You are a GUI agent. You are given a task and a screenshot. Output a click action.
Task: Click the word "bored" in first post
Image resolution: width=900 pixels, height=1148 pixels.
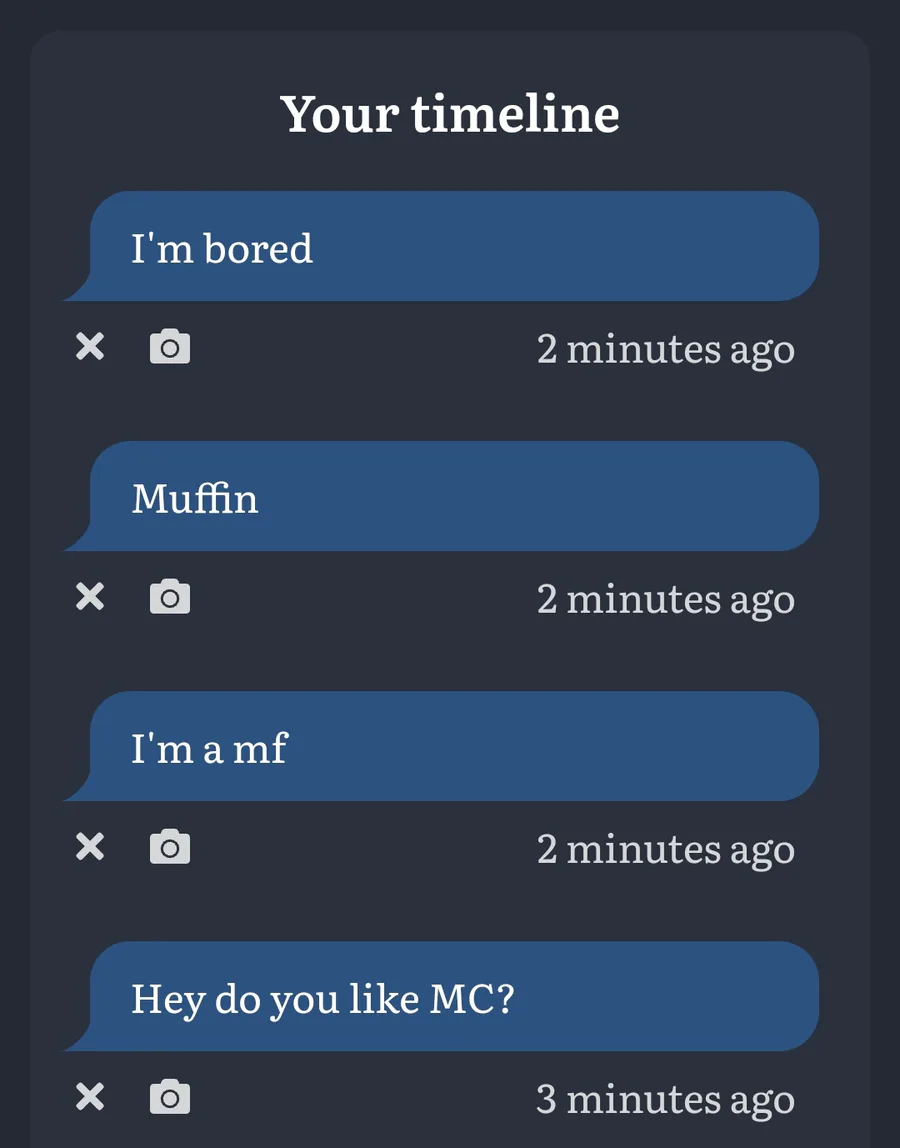click(x=259, y=248)
